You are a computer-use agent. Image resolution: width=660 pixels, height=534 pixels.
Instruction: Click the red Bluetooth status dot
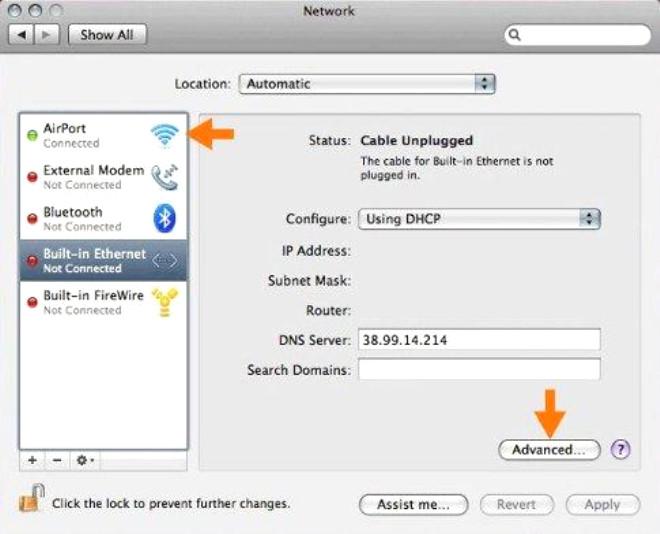pos(32,219)
